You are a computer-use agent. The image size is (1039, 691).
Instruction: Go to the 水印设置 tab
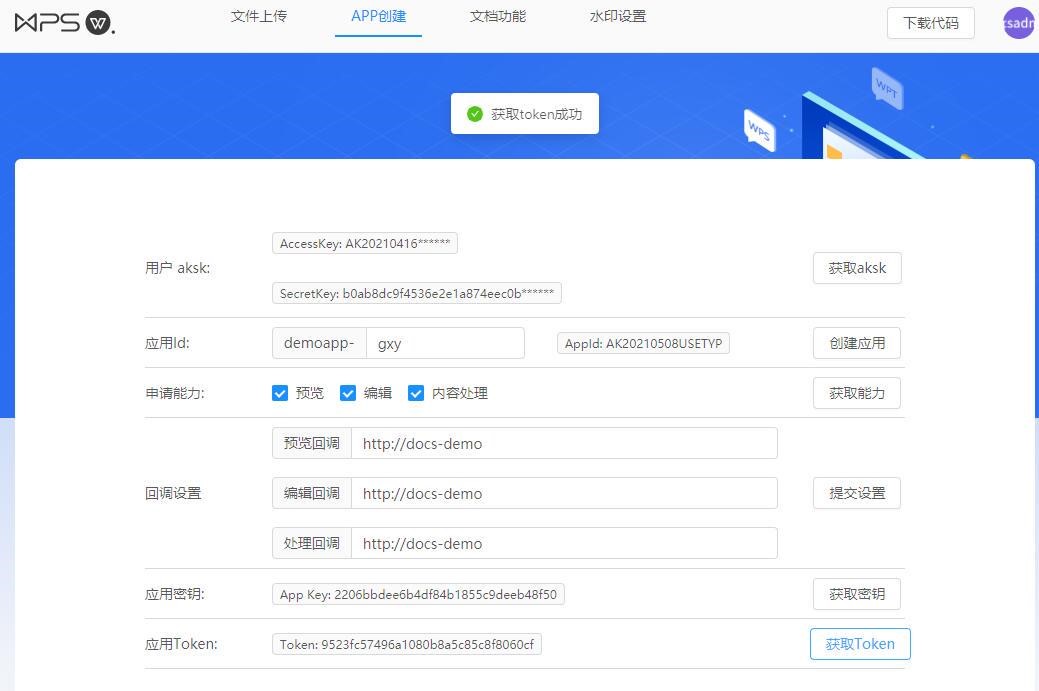[617, 17]
